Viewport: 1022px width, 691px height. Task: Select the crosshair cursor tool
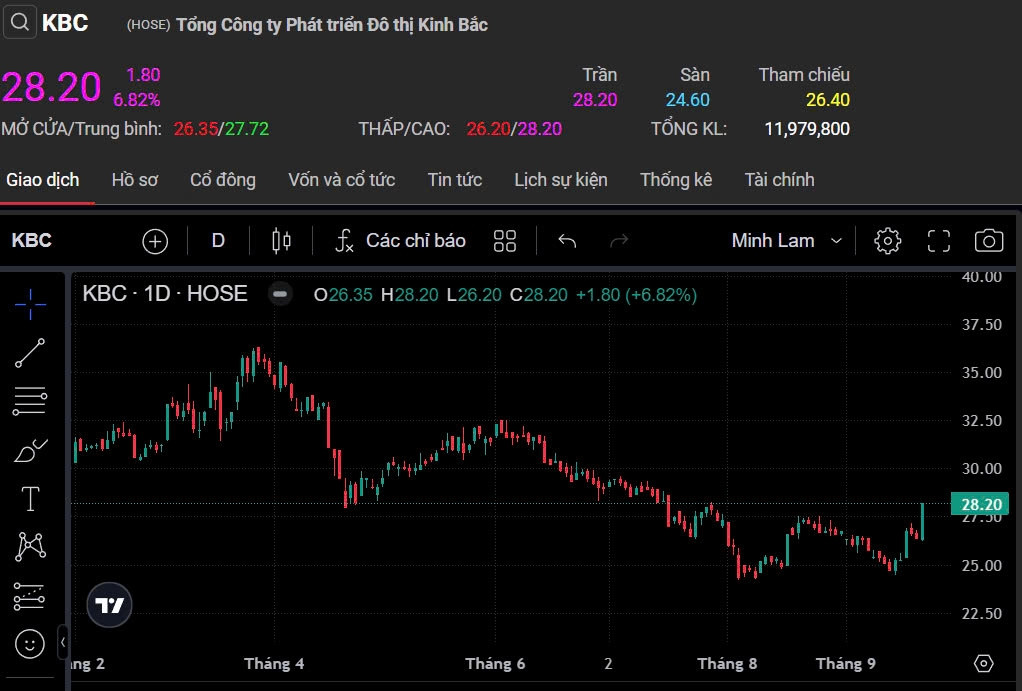click(x=30, y=304)
